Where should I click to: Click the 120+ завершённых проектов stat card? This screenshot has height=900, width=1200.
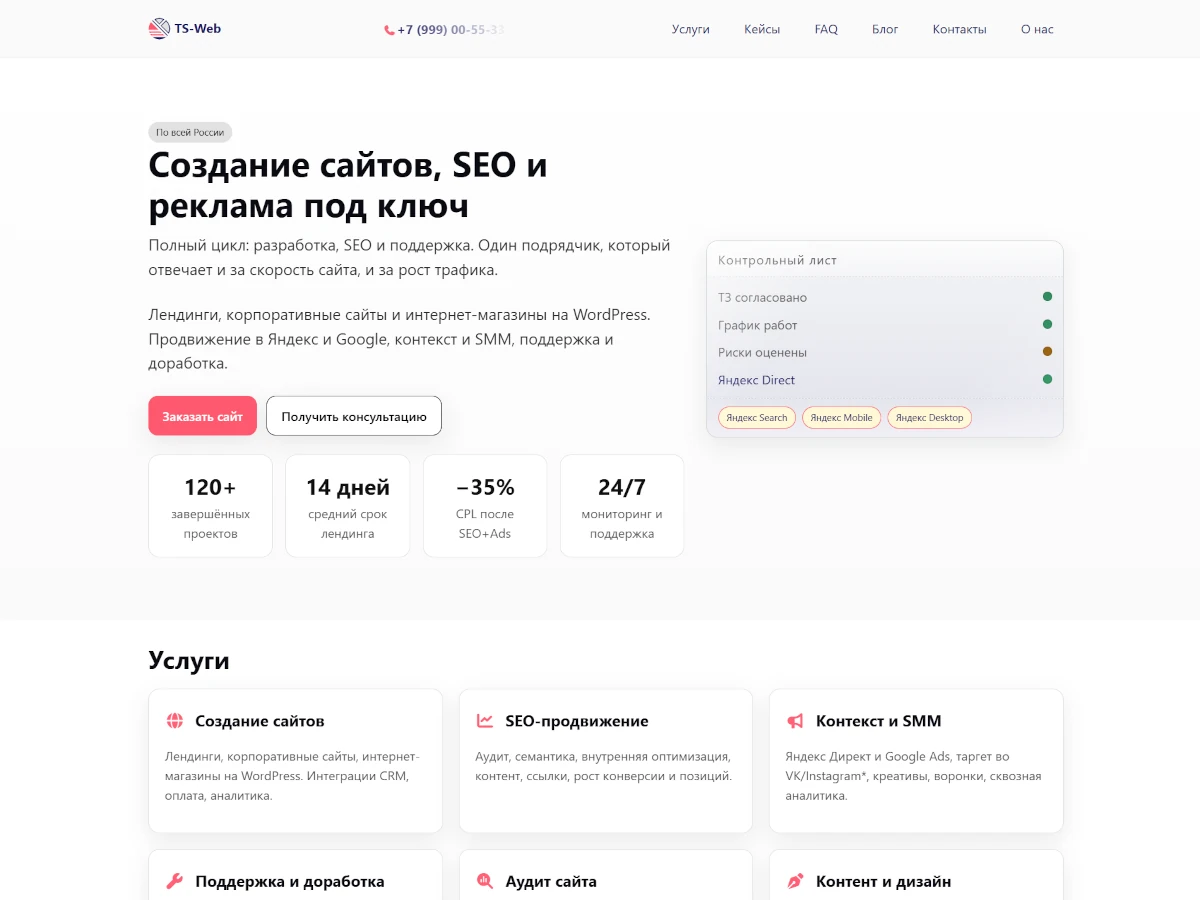coord(210,506)
